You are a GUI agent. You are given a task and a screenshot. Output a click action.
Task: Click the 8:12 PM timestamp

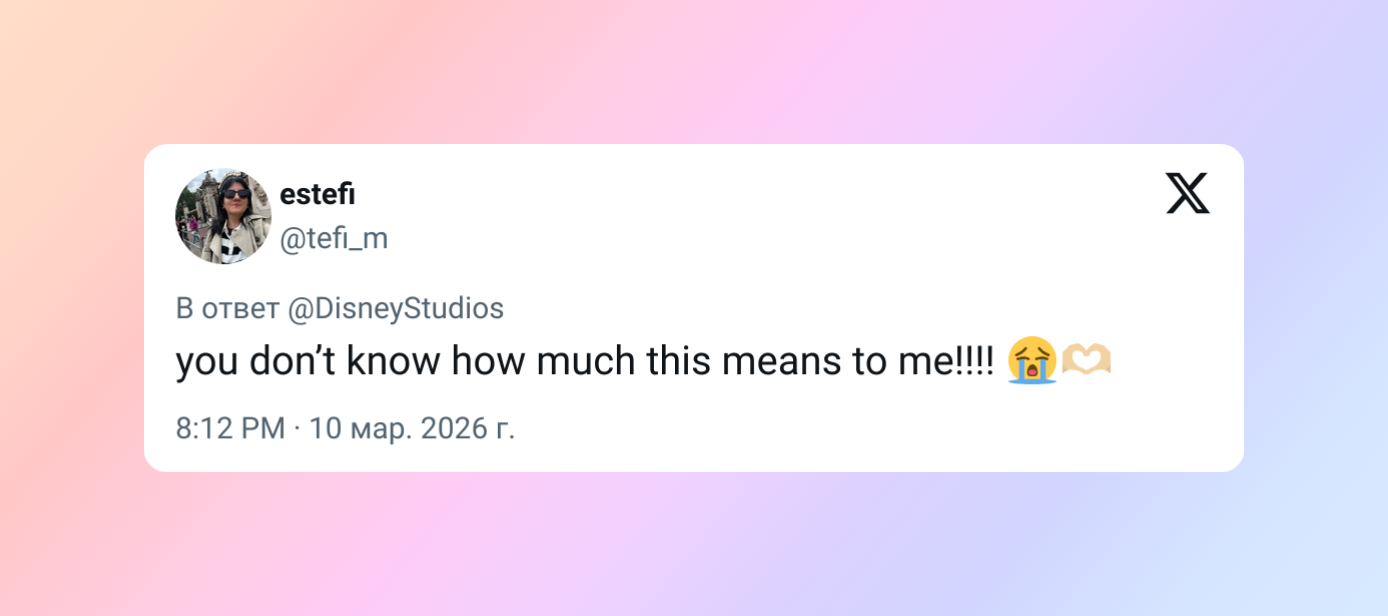230,429
